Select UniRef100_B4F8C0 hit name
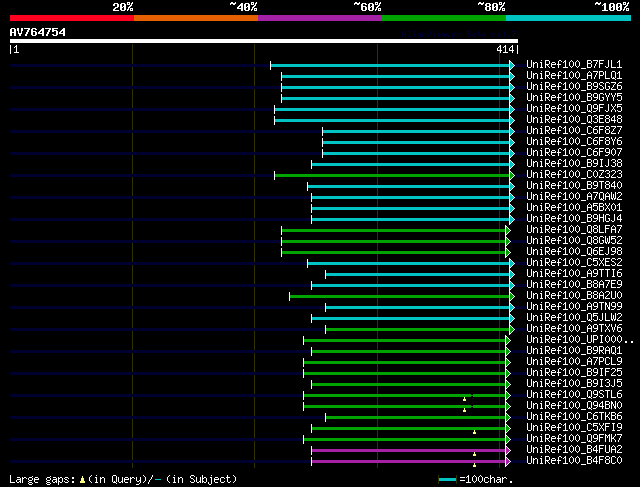This screenshot has width=640, height=487. [574, 461]
